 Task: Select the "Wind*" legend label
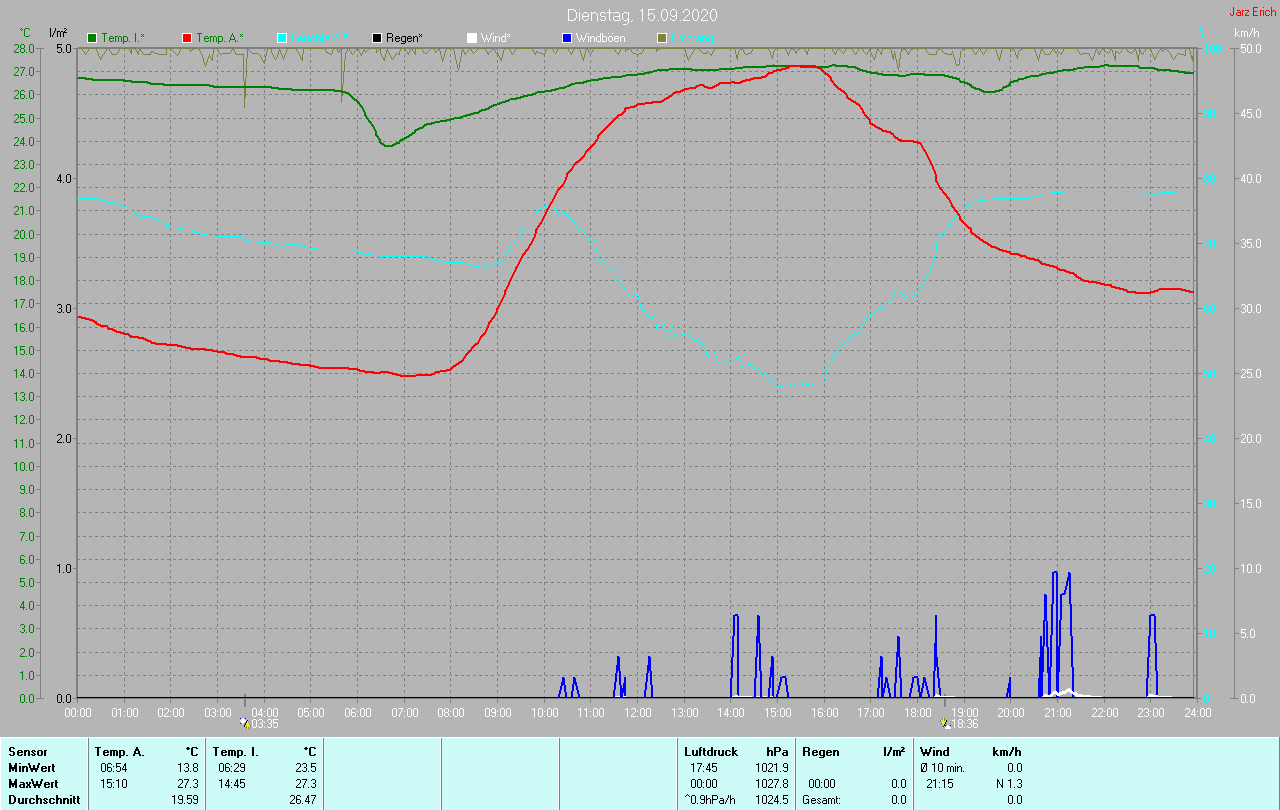(496, 38)
